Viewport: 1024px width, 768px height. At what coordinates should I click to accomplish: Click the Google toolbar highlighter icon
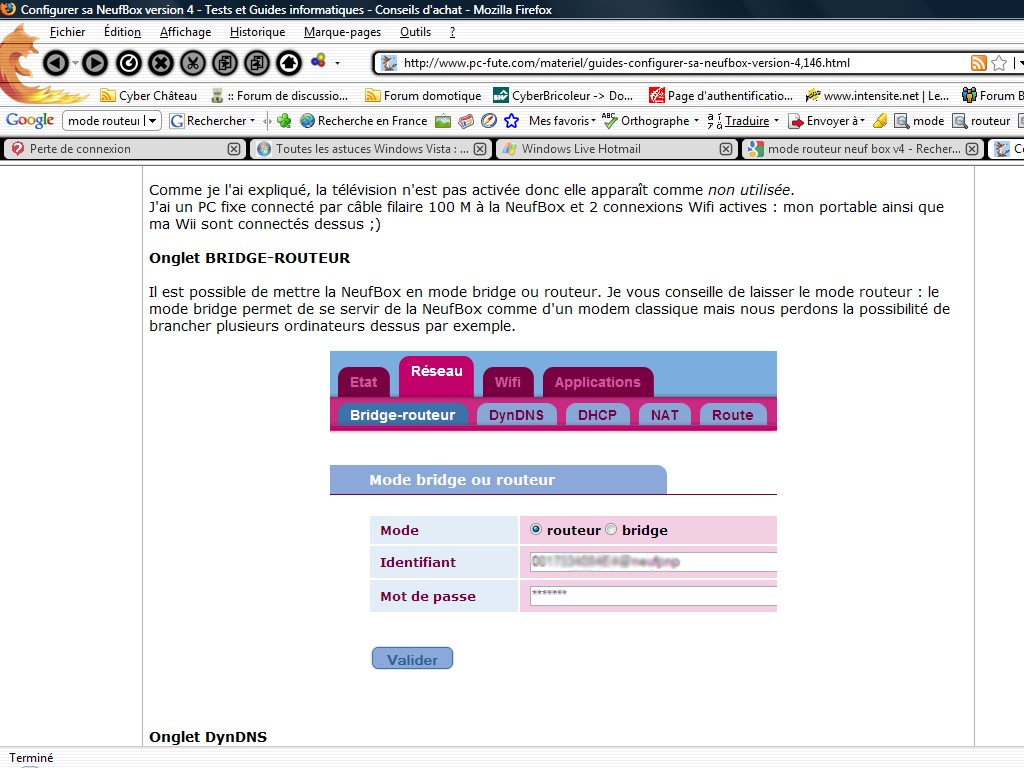[x=879, y=121]
